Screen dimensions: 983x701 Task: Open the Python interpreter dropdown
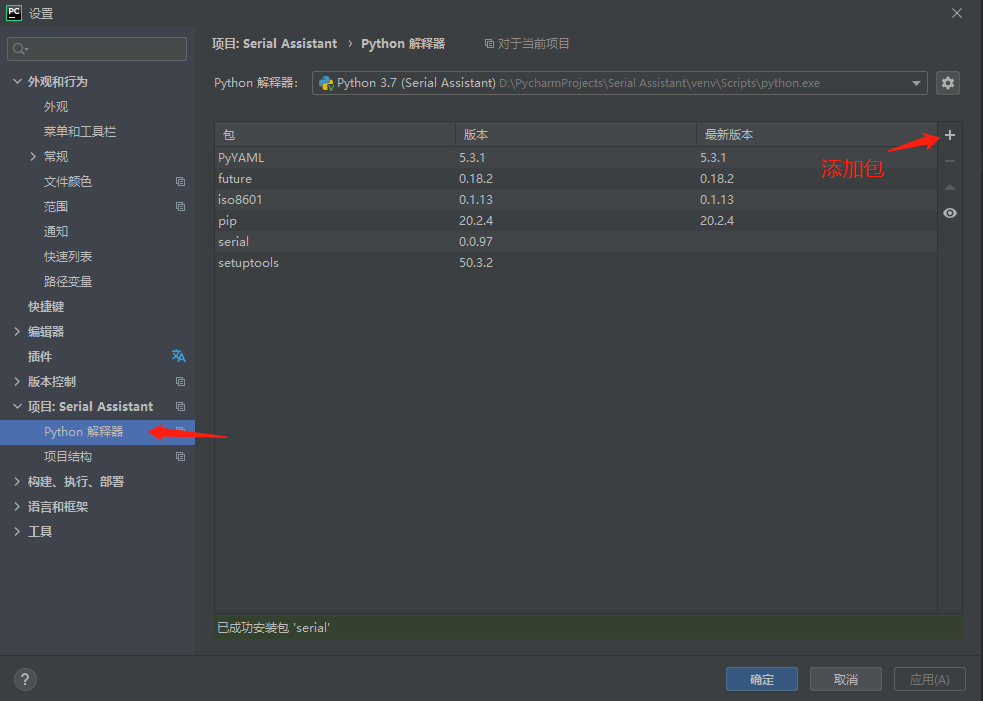click(918, 83)
